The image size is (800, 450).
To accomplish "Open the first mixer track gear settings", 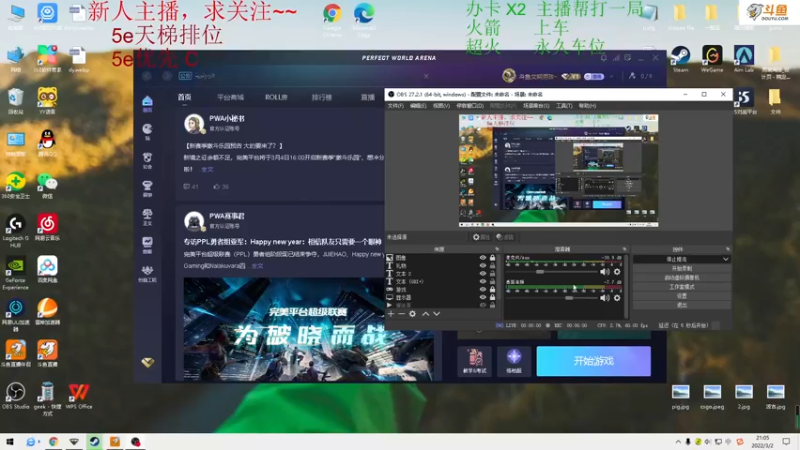I will point(617,272).
